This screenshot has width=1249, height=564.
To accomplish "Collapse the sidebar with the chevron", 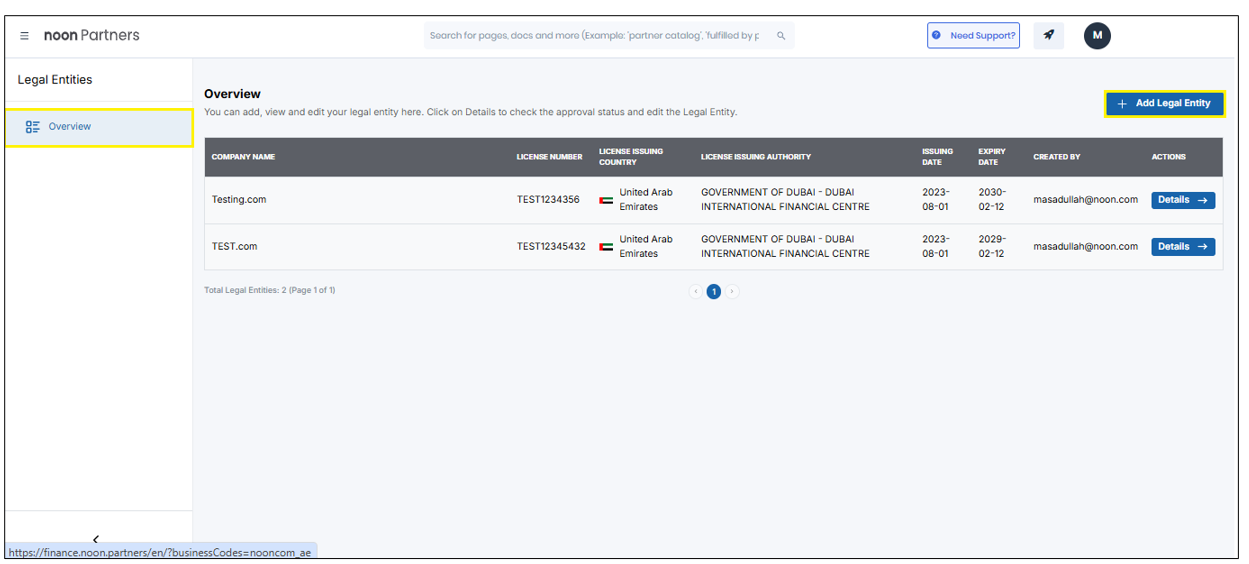I will tap(96, 539).
